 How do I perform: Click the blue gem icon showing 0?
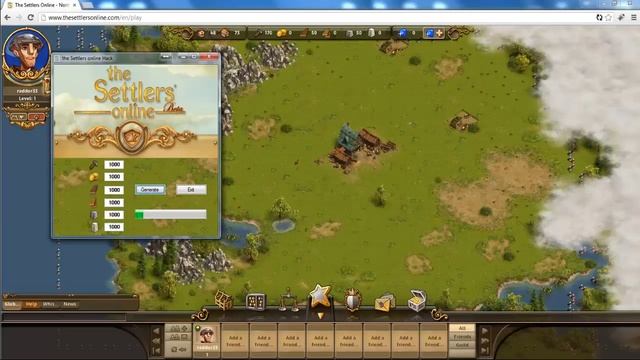tap(402, 33)
